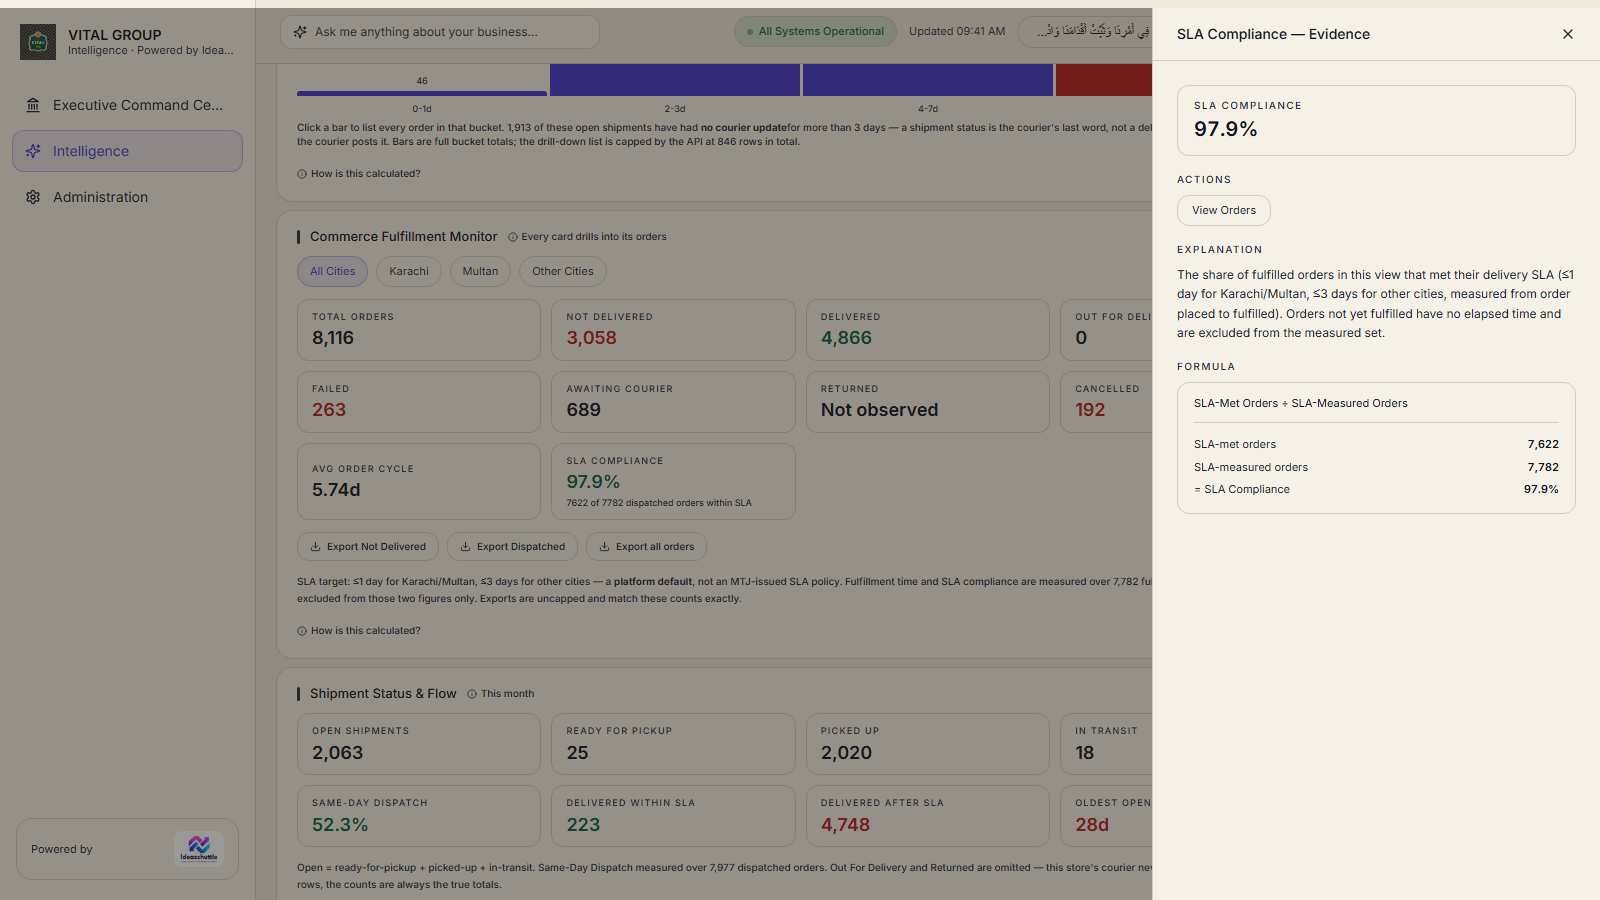Viewport: 1600px width, 900px height.
Task: Click the download icon on Export Dispatched
Action: tap(466, 547)
